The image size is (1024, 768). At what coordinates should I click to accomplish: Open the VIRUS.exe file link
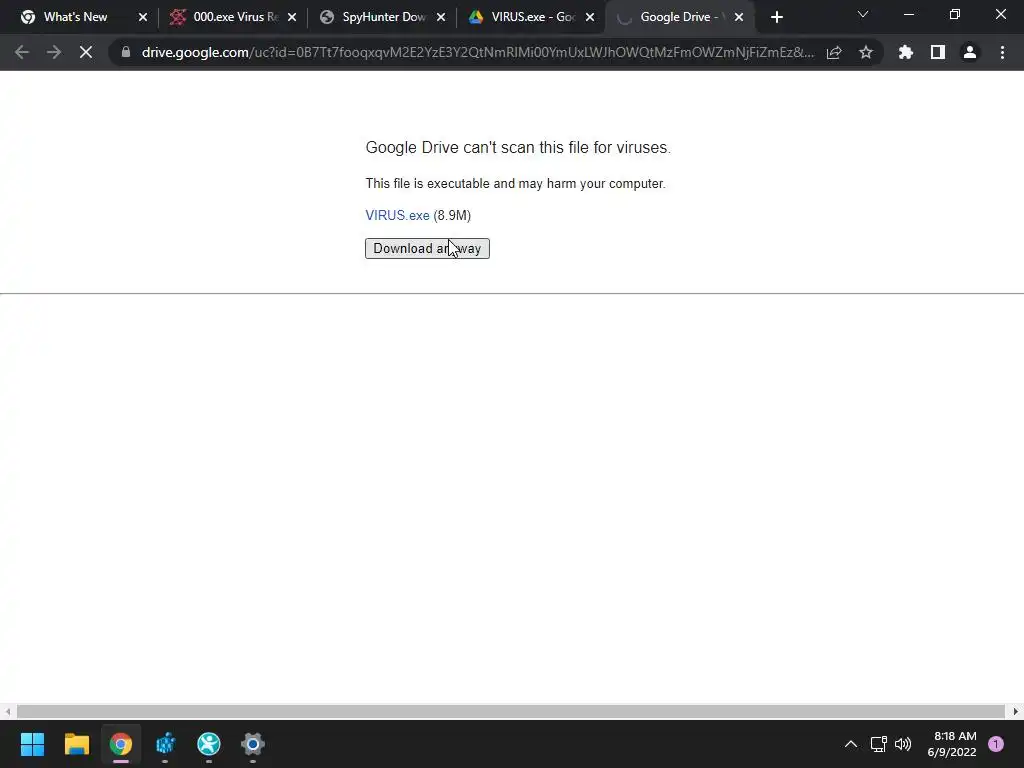coord(397,215)
